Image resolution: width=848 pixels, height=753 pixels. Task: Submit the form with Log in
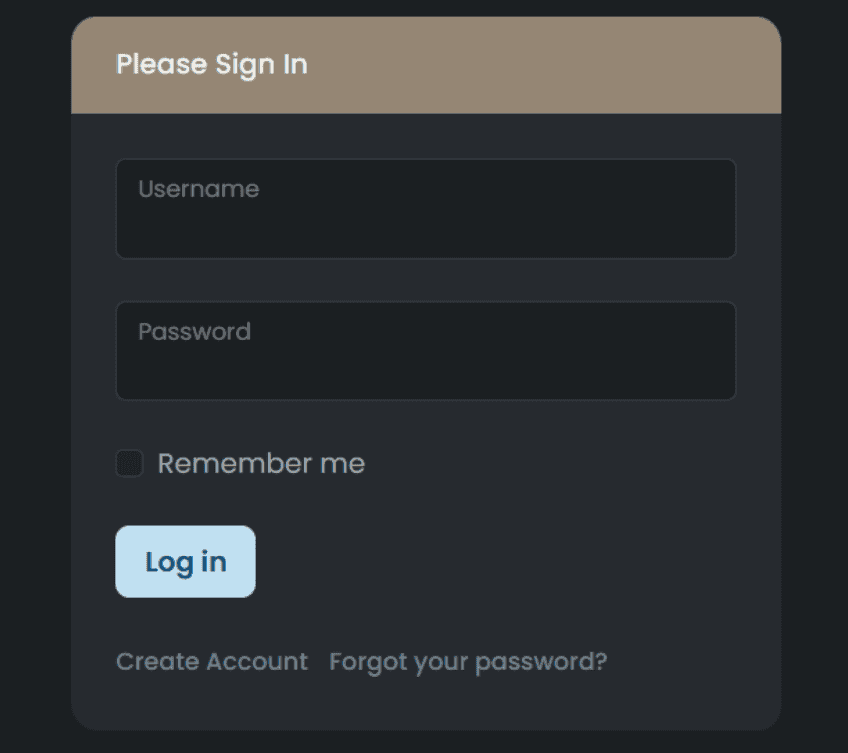click(186, 562)
